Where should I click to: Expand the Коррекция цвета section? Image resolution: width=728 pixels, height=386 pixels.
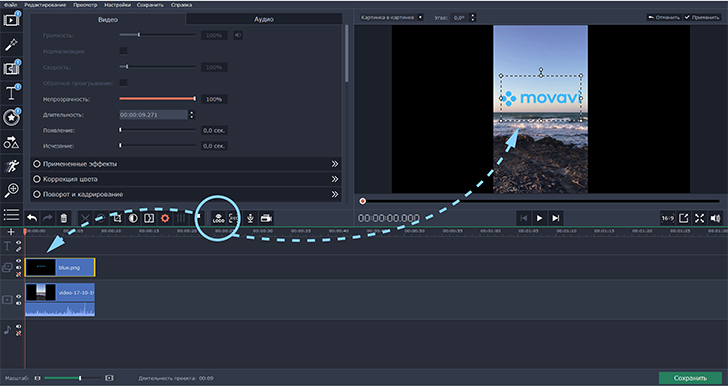click(x=186, y=179)
